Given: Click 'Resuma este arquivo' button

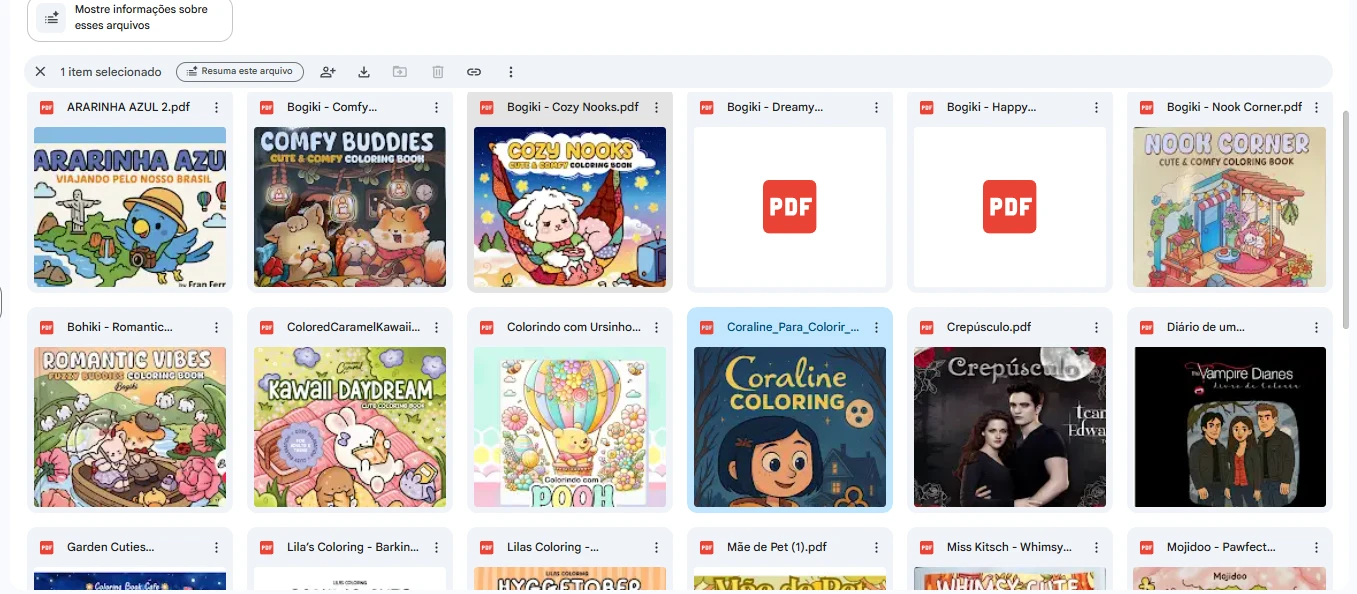Looking at the screenshot, I should point(240,72).
